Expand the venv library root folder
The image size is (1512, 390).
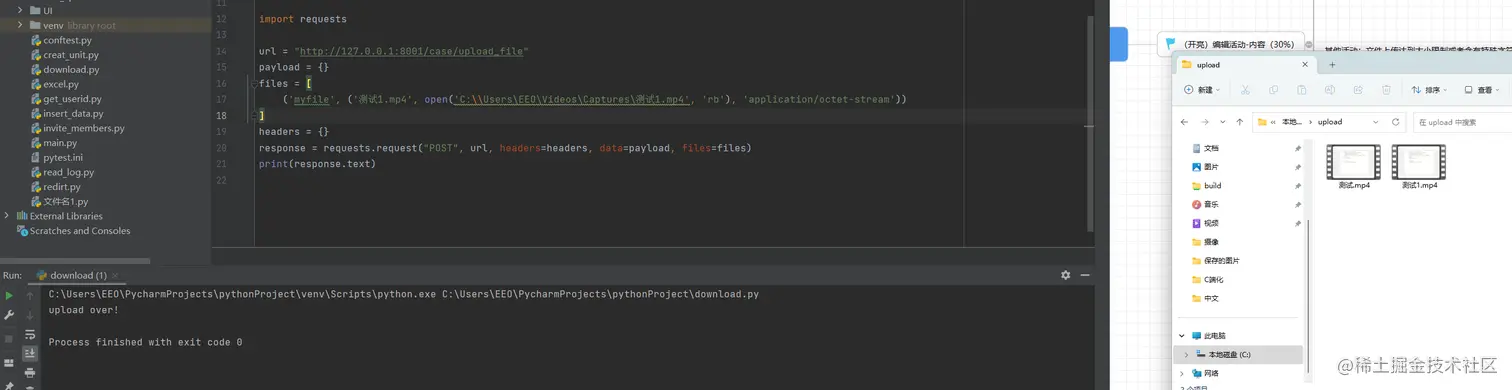pos(20,25)
